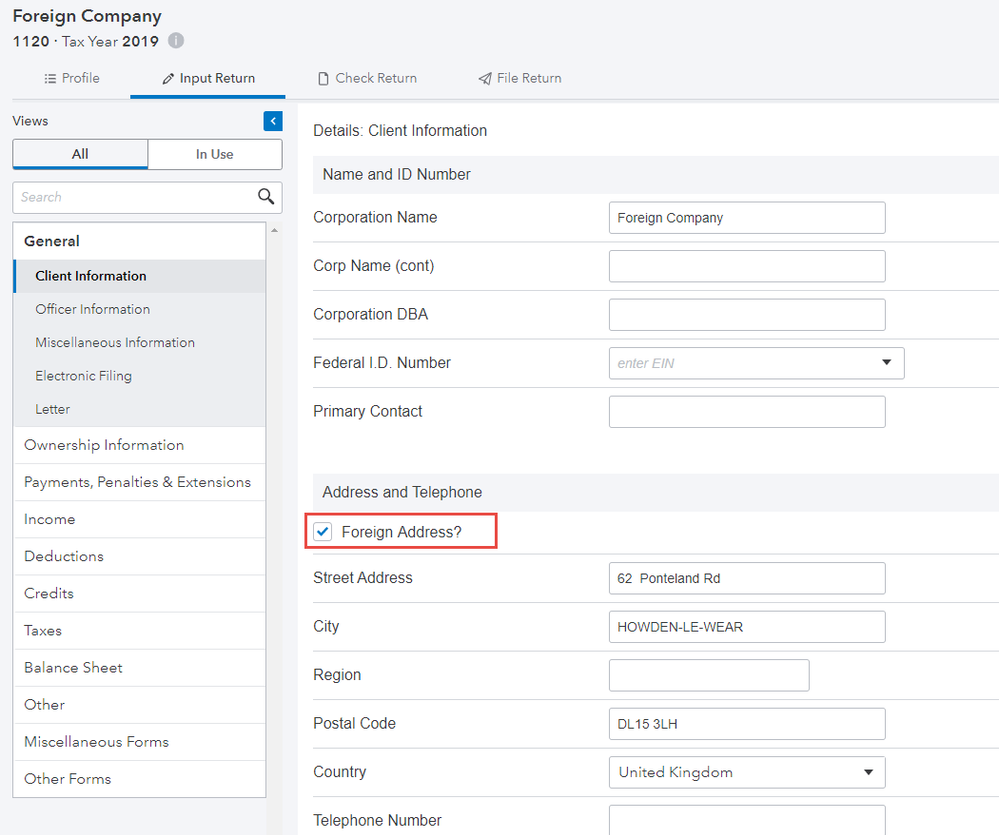Select the All views button
999x835 pixels.
tap(80, 154)
